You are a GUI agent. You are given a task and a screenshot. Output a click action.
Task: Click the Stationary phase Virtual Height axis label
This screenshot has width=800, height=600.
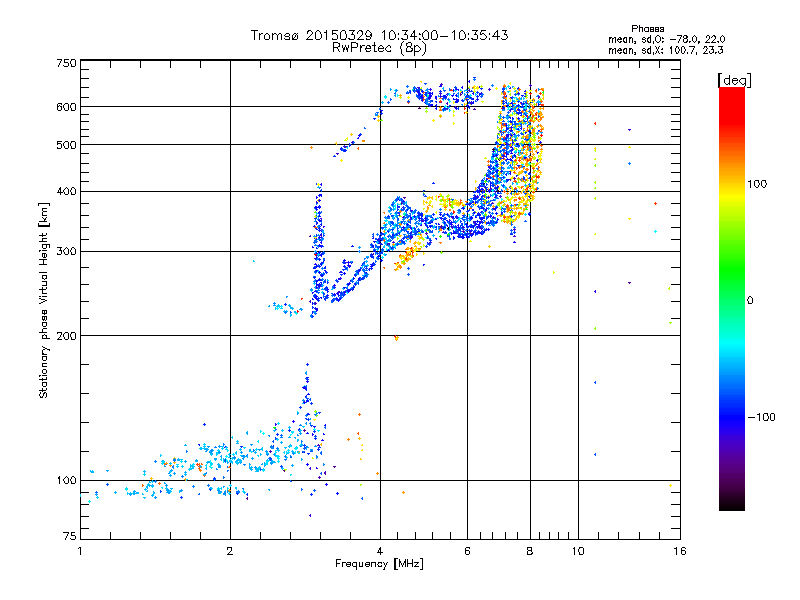44,299
